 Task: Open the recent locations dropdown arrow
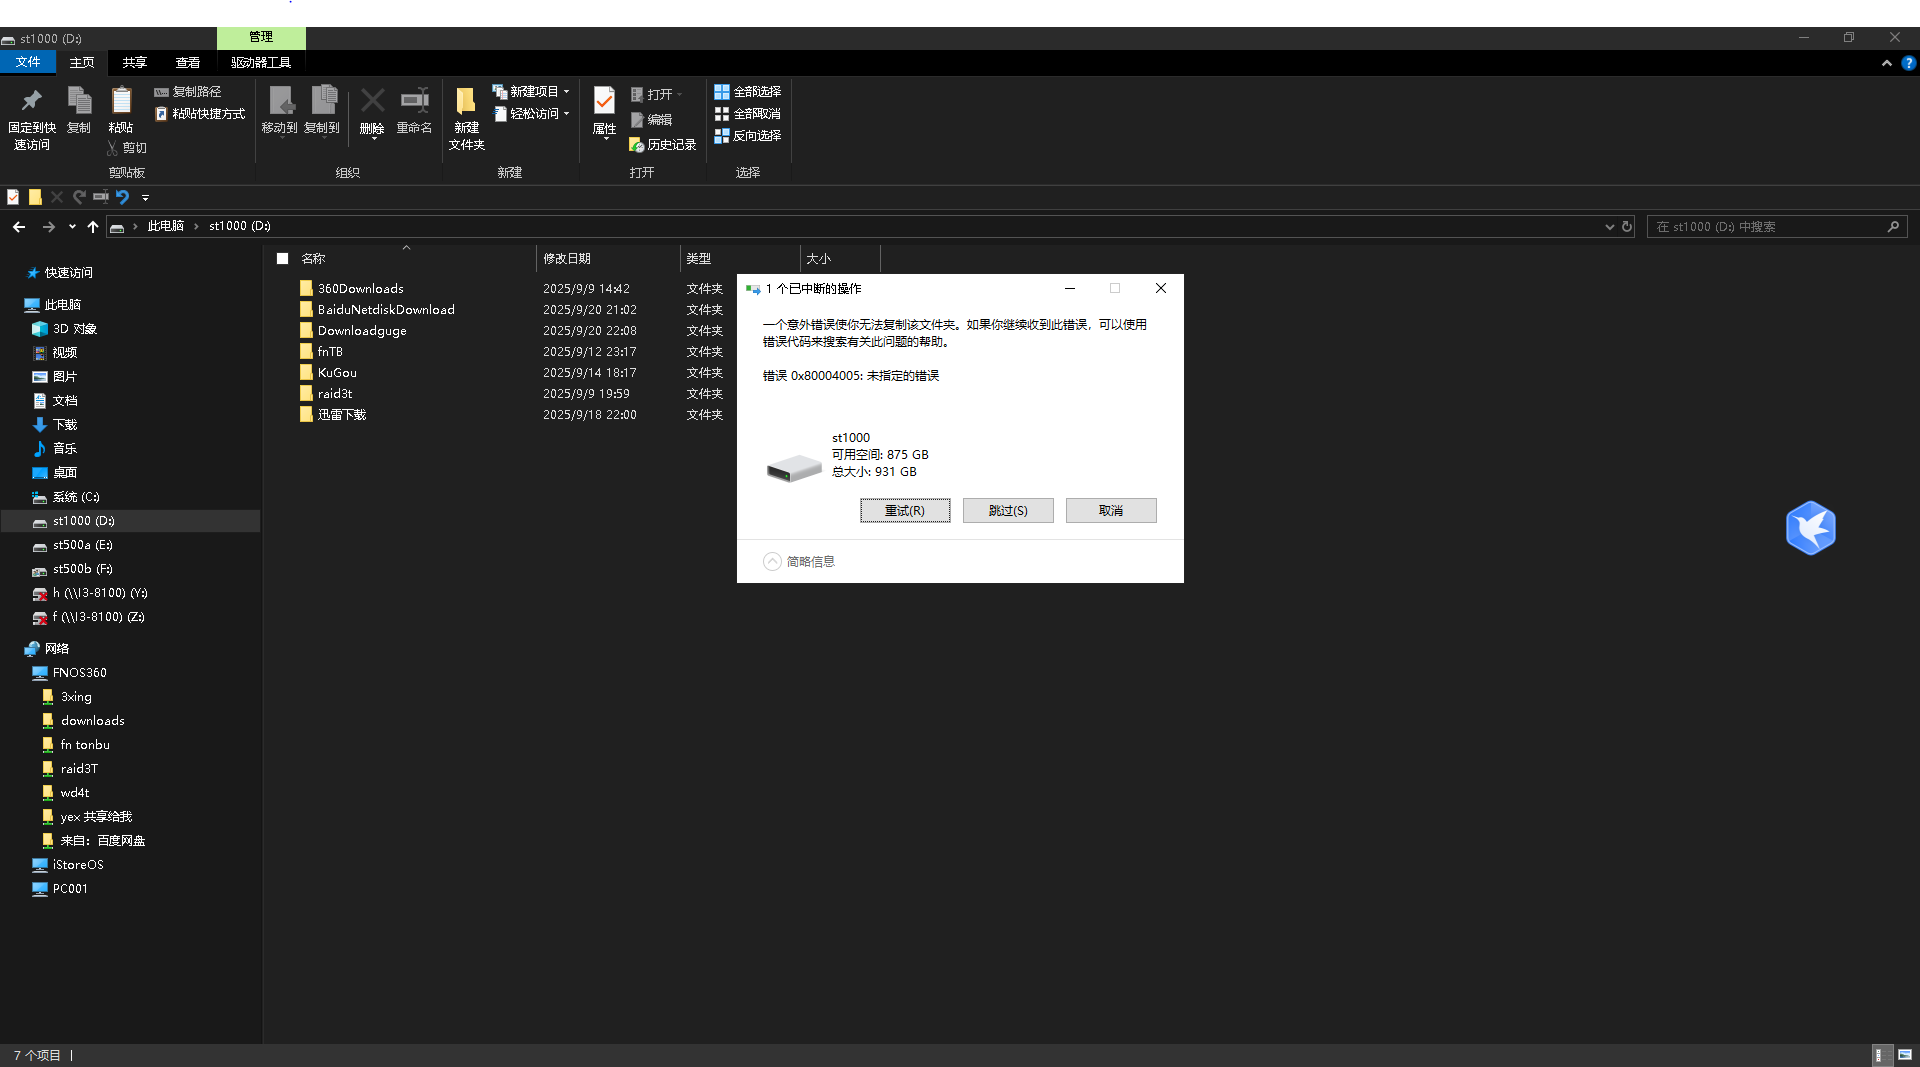click(72, 227)
